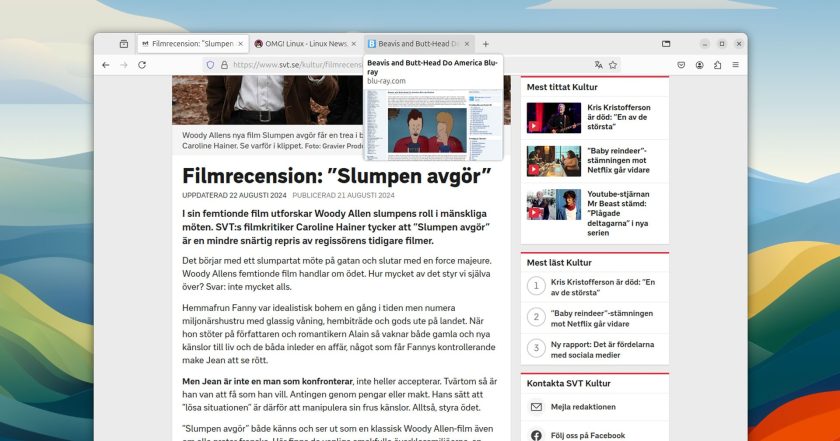Click the article headline "Slumpen avgör"

pyautogui.click(x=336, y=176)
